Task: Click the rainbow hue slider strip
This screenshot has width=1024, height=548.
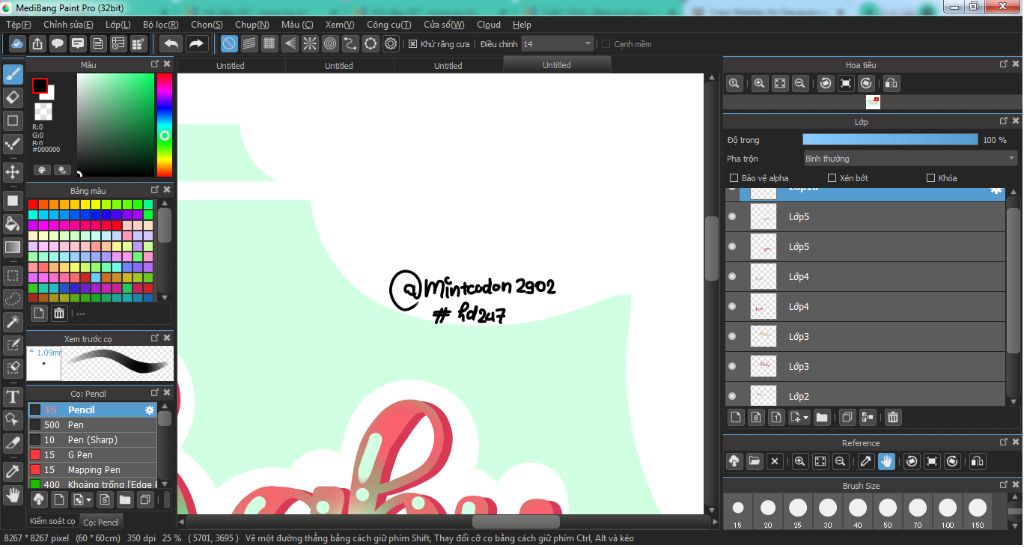Action: 164,125
